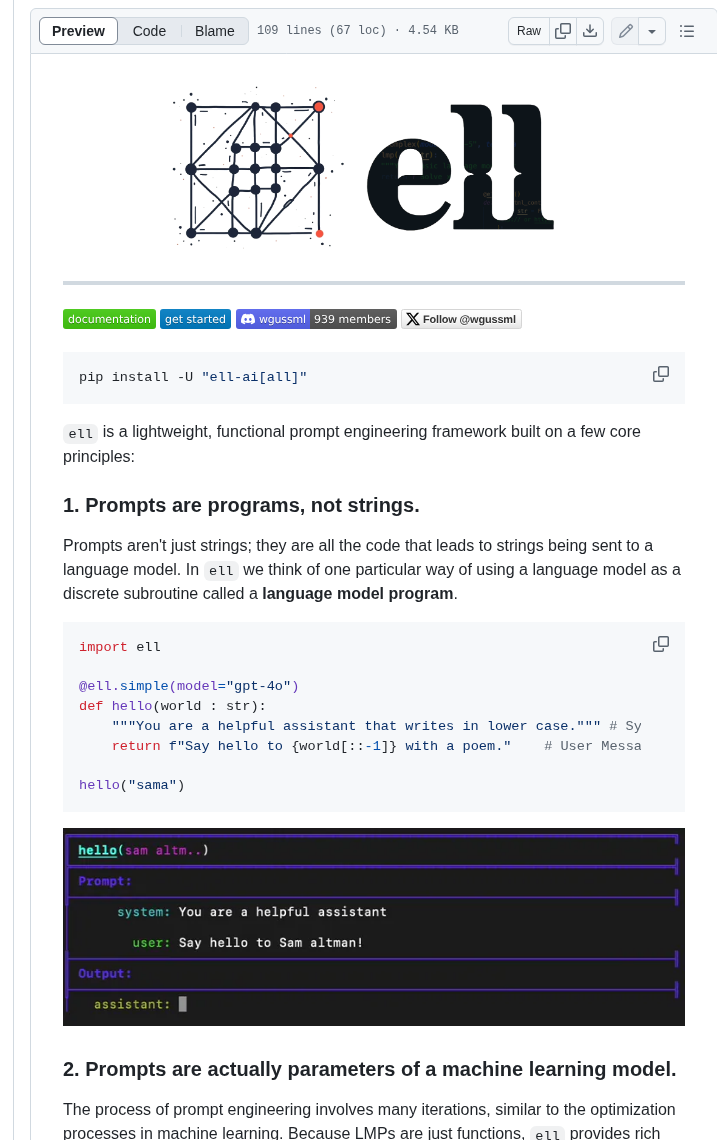The height and width of the screenshot is (1140, 717).
Task: Click the hello terminal demo animation
Action: 374,927
